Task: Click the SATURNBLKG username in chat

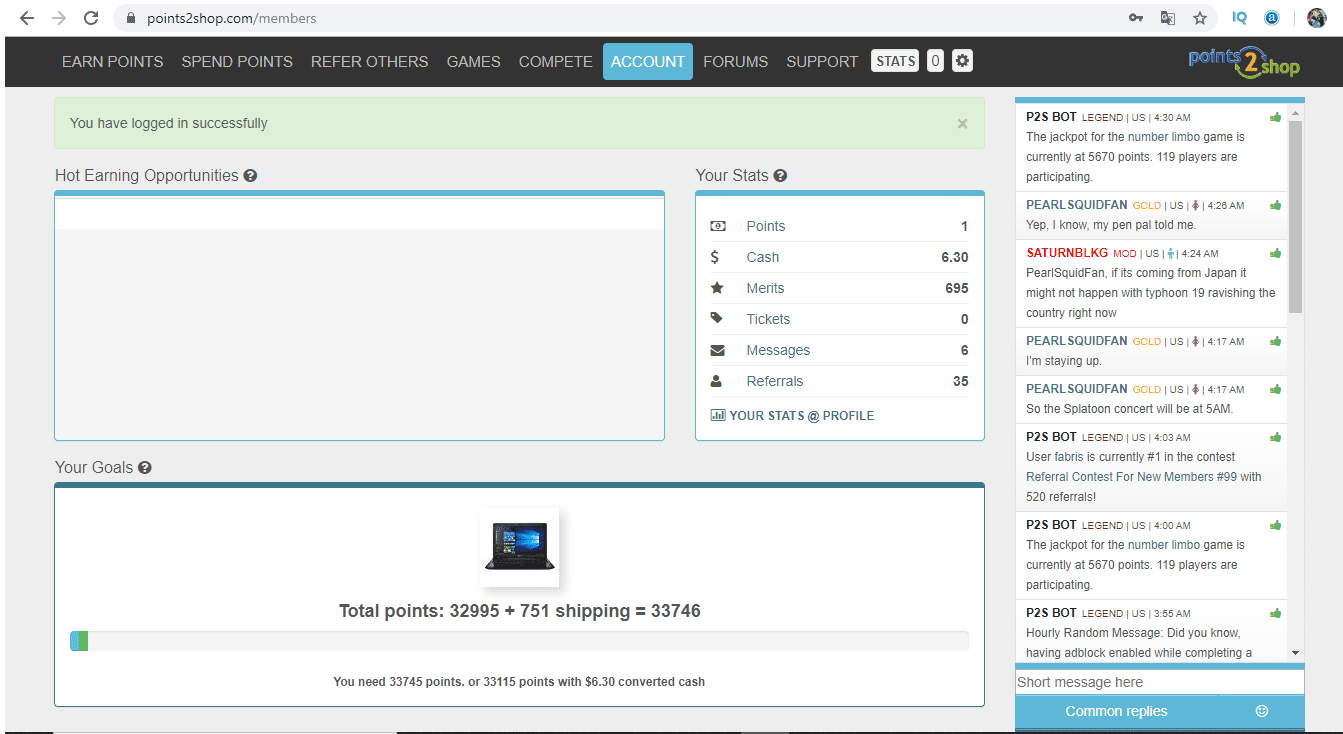Action: click(x=1067, y=253)
